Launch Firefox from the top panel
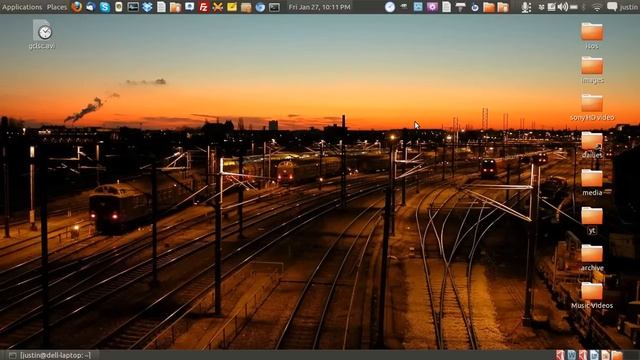 76,7
